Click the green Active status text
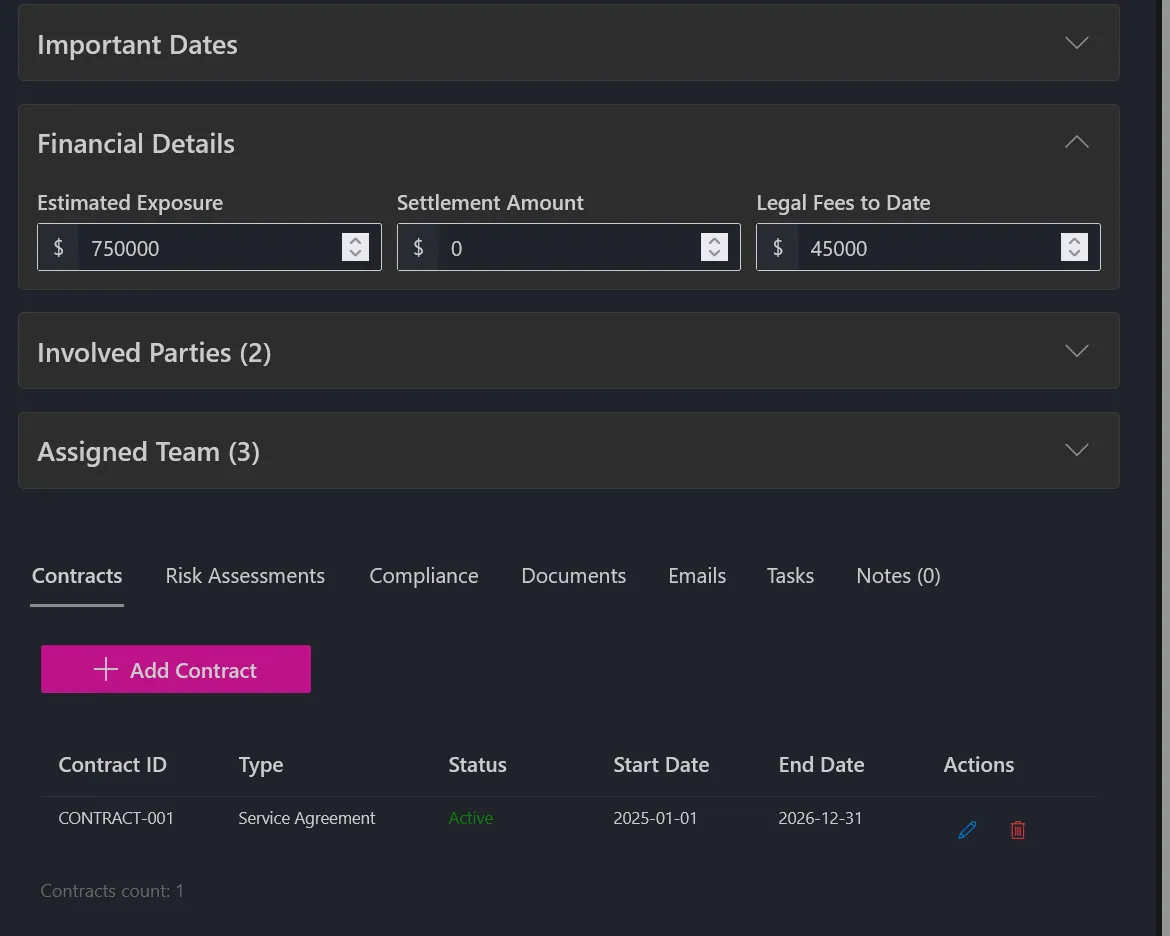Image resolution: width=1170 pixels, height=936 pixels. (x=471, y=819)
